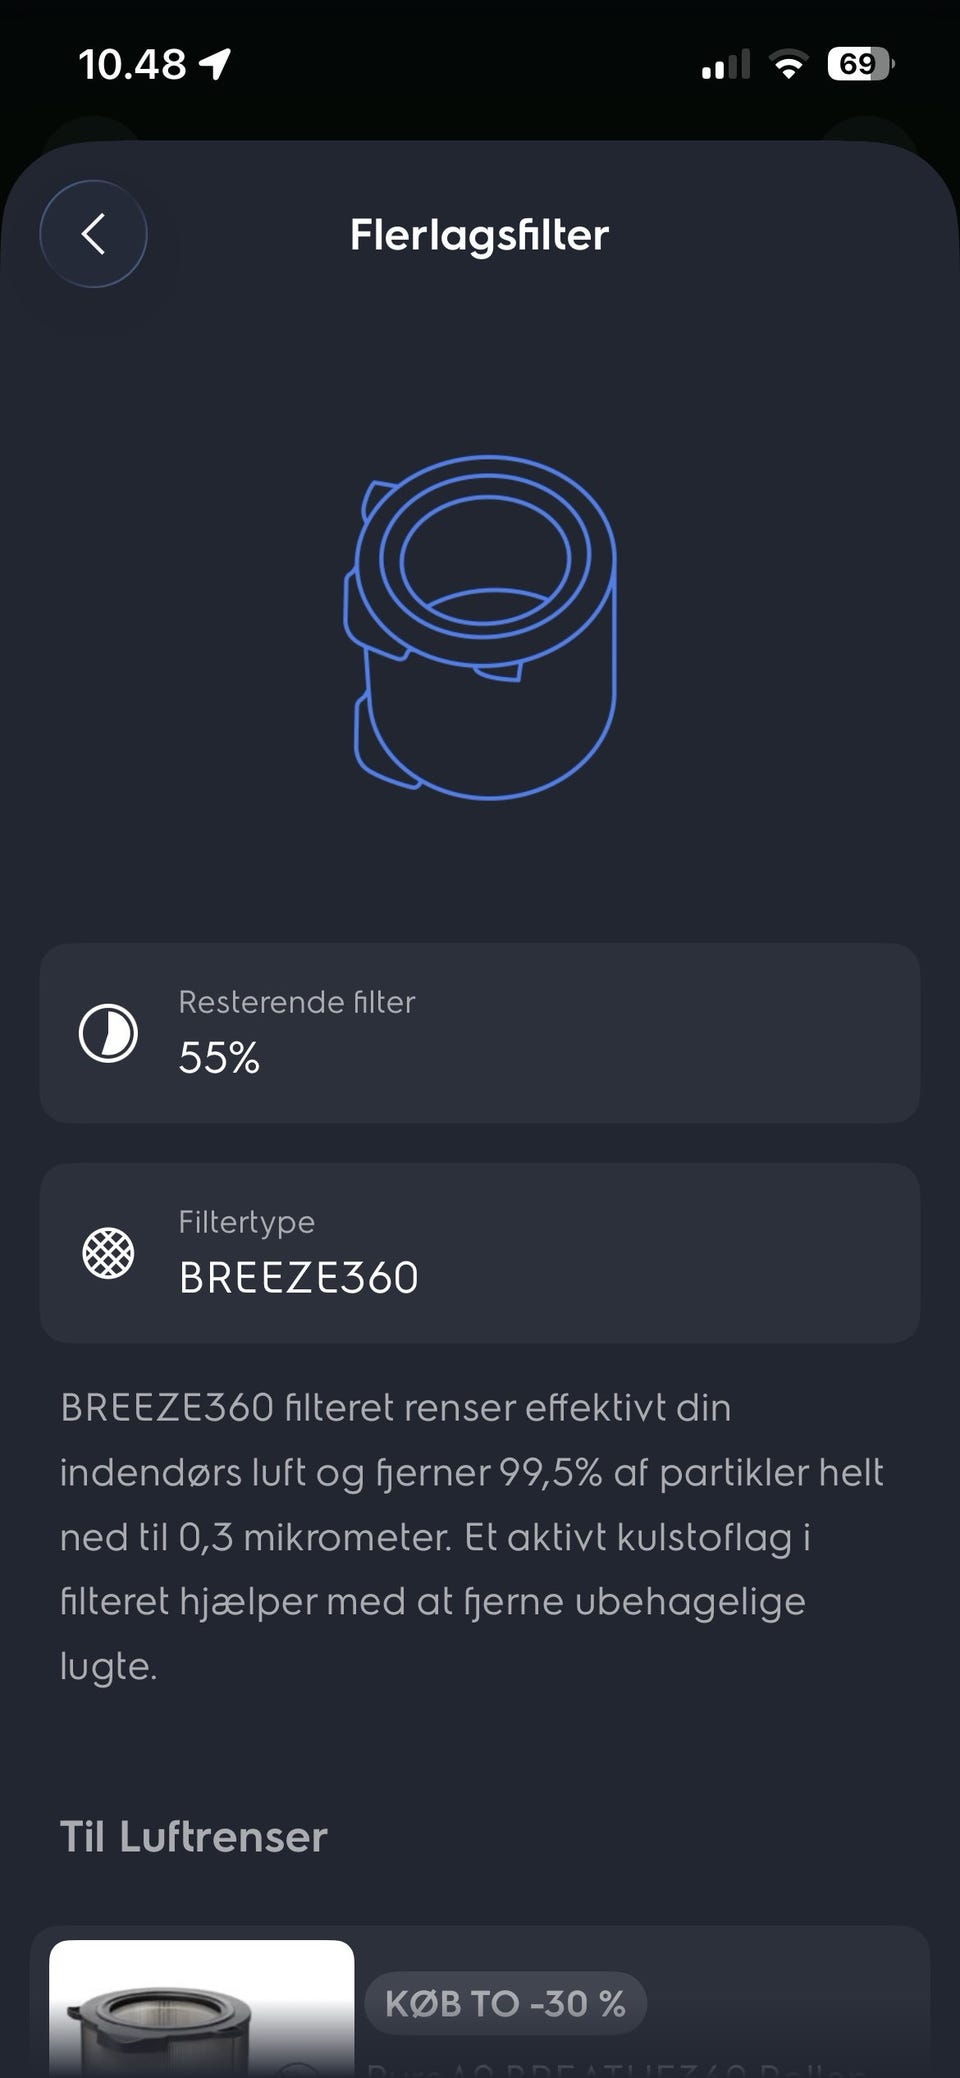This screenshot has width=960, height=2078.
Task: Tap the BREEZE360 description paragraph
Action: (472, 1537)
